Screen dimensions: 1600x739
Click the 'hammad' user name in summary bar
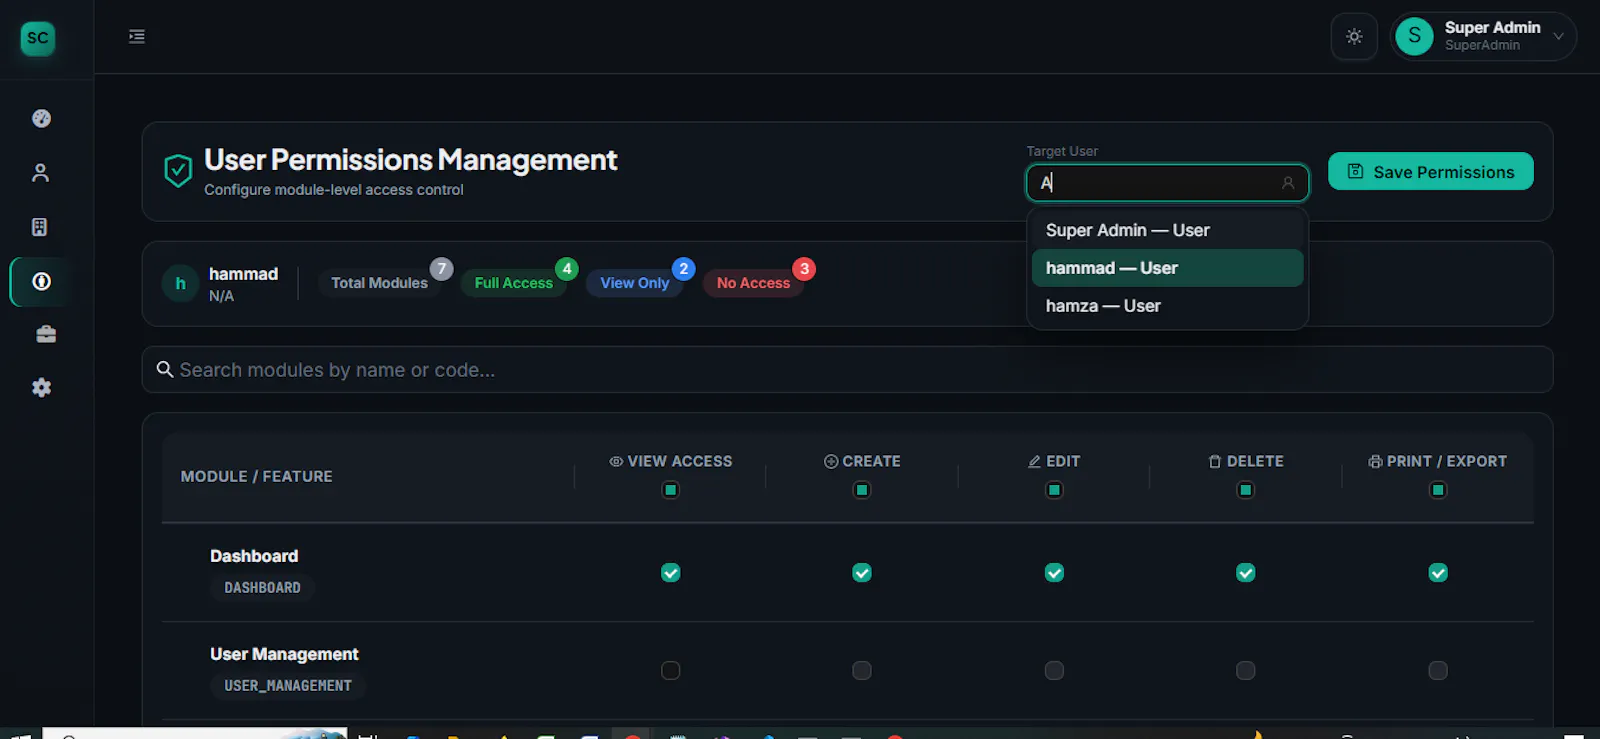pyautogui.click(x=243, y=274)
